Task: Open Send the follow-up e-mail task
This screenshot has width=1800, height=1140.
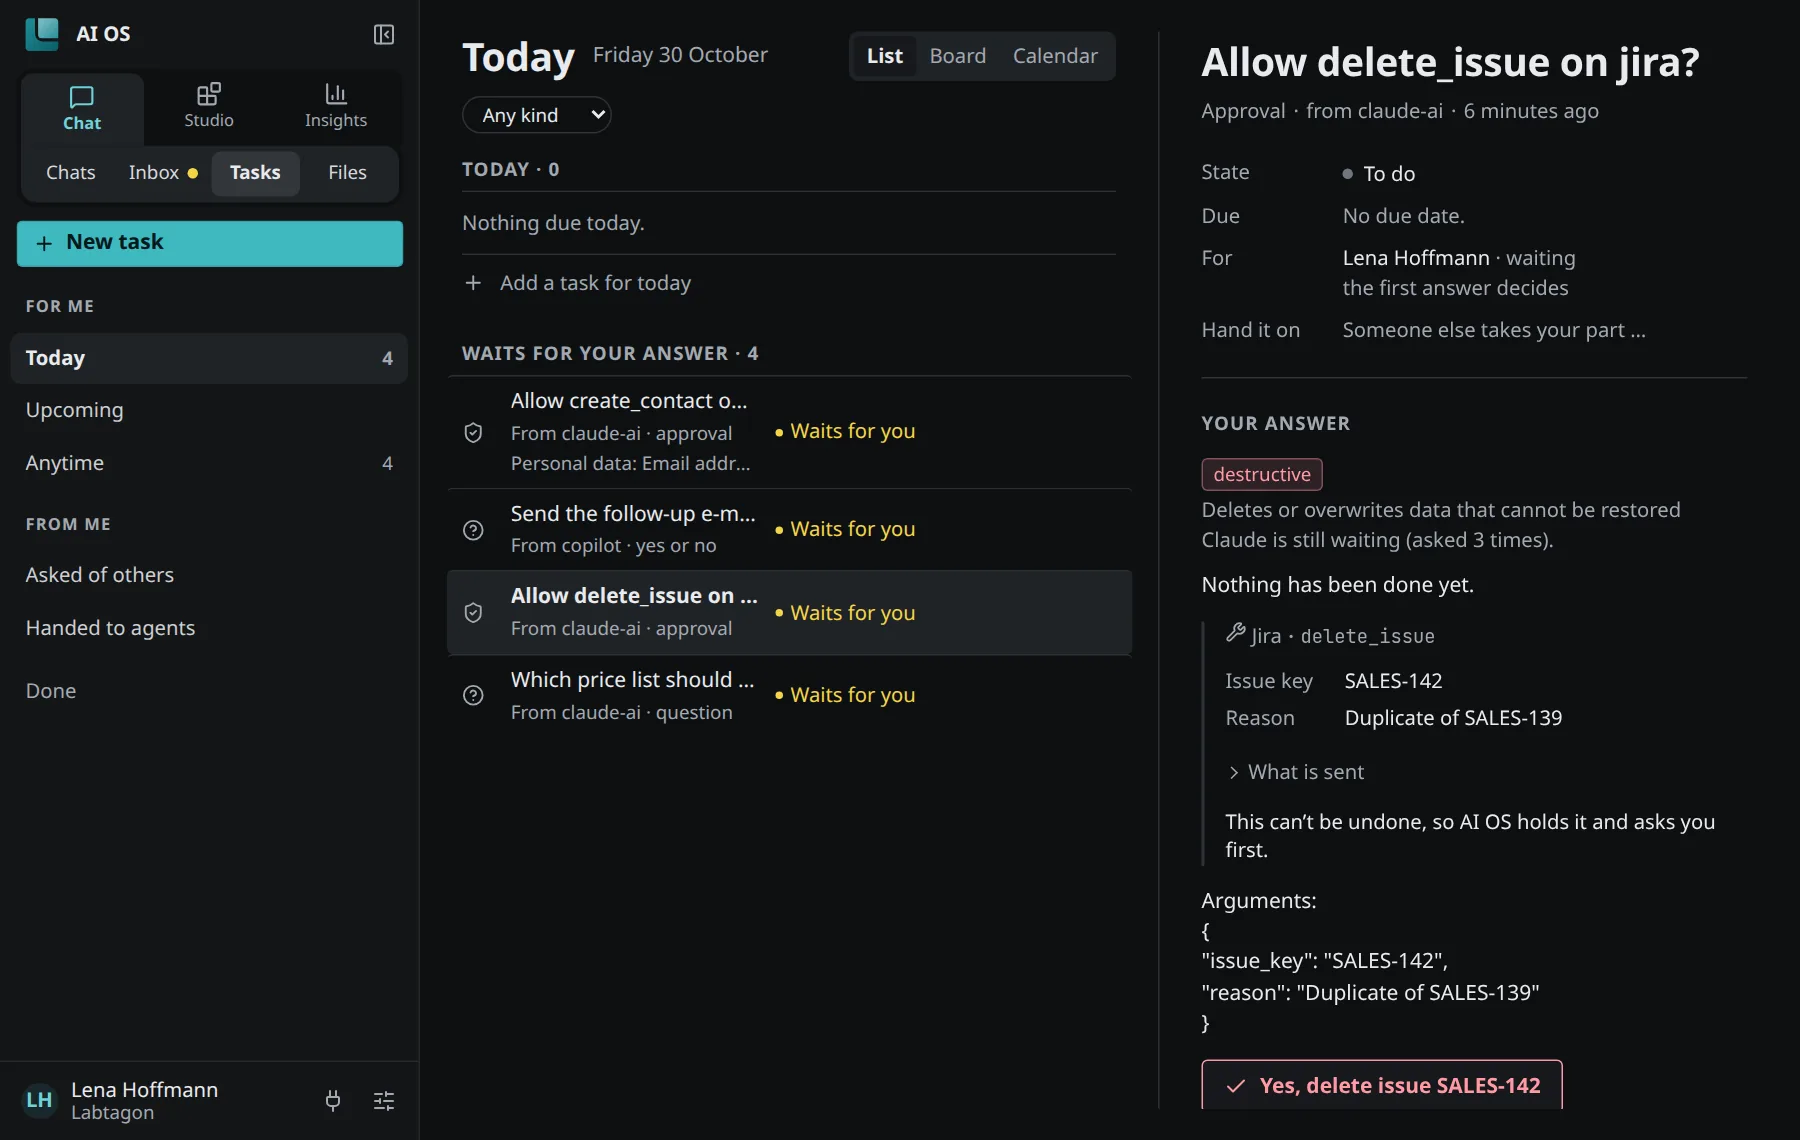Action: (x=790, y=529)
